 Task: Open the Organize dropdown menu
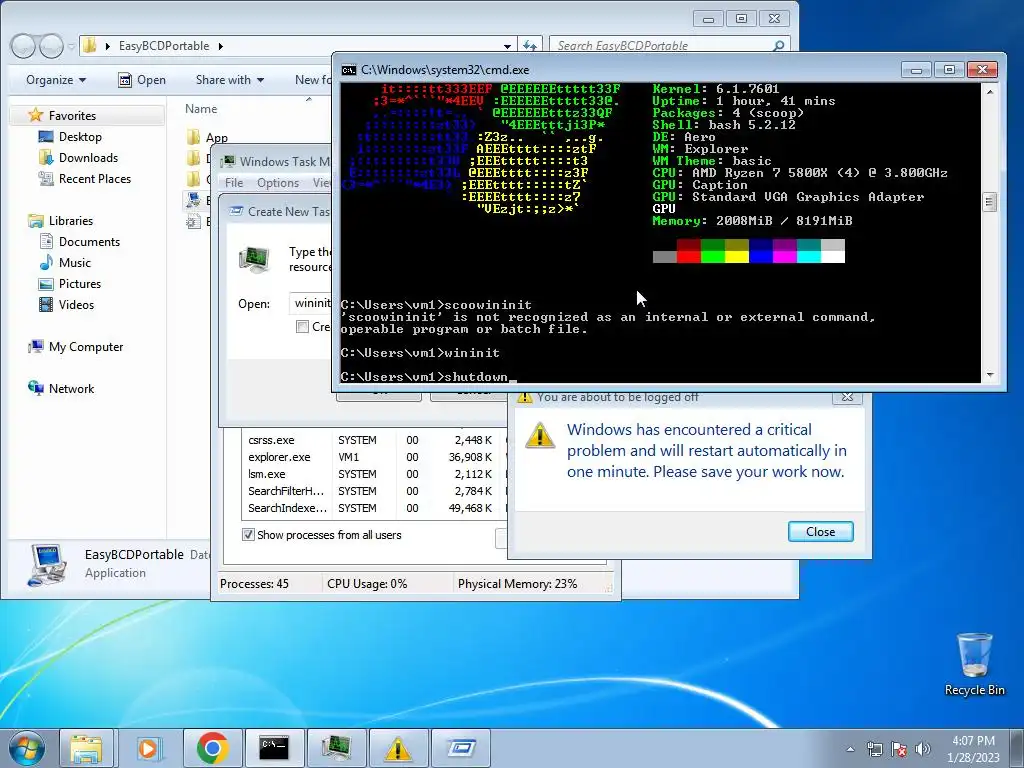(x=56, y=80)
